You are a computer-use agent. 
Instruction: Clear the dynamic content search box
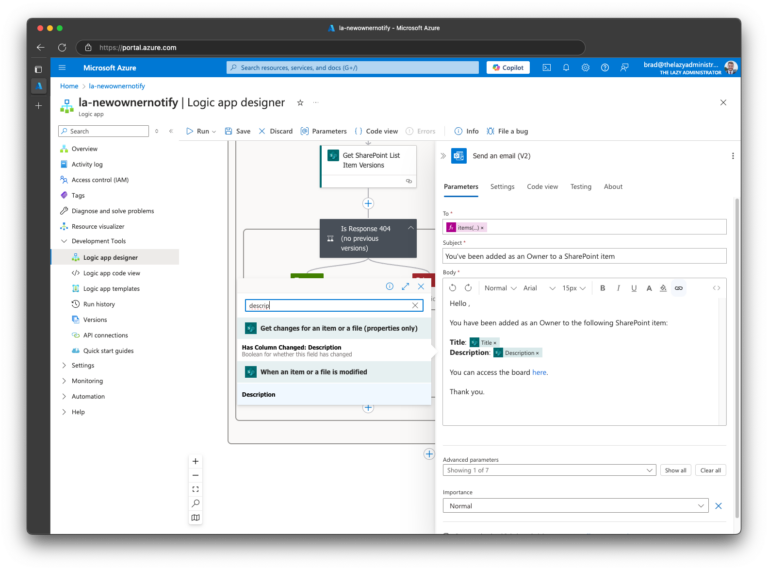415,306
